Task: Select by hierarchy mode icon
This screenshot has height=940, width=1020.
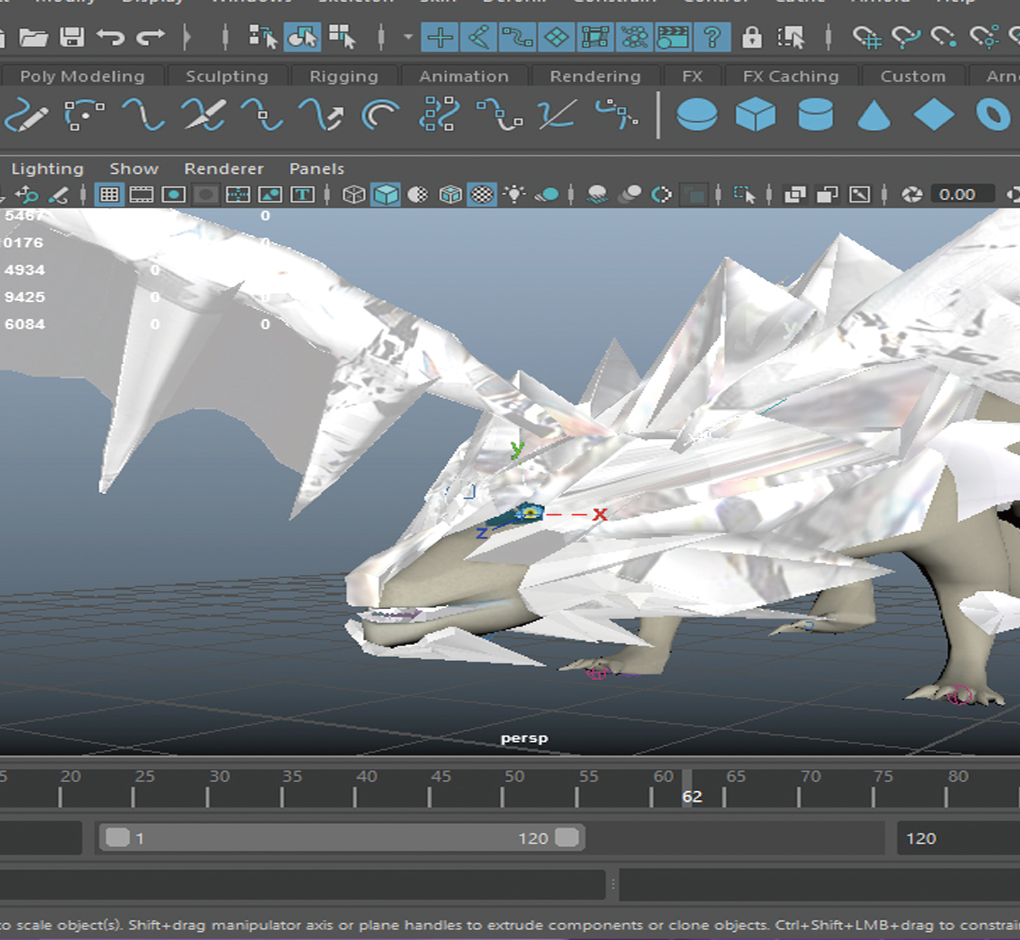Action: [x=263, y=37]
